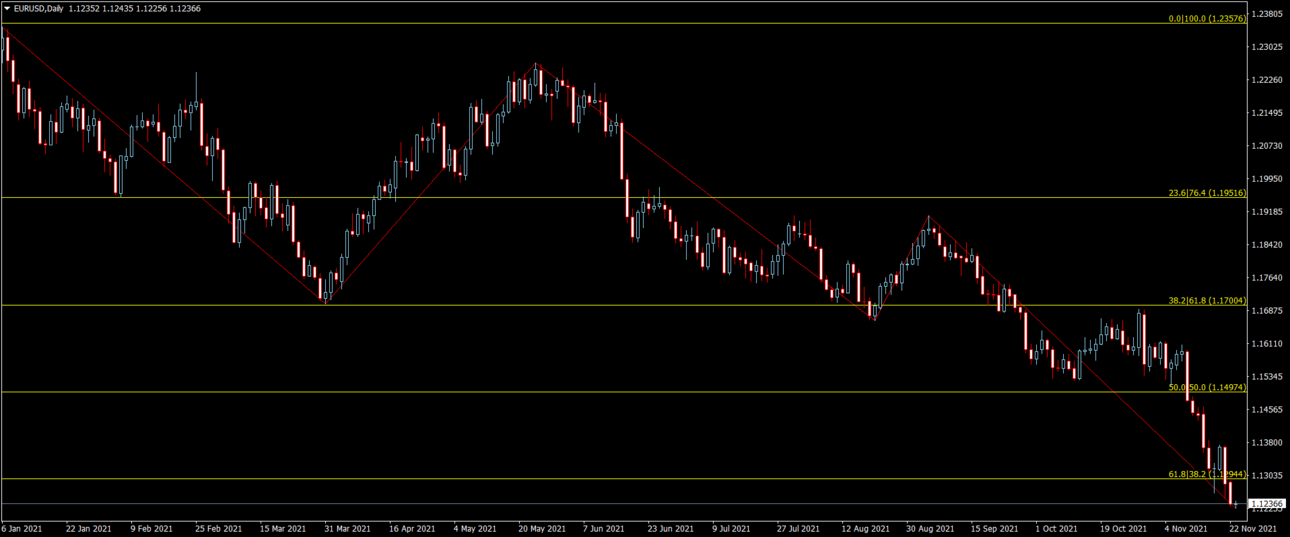Click the 1.15345 price axis label
Image resolution: width=1290 pixels, height=537 pixels.
click(x=1268, y=377)
